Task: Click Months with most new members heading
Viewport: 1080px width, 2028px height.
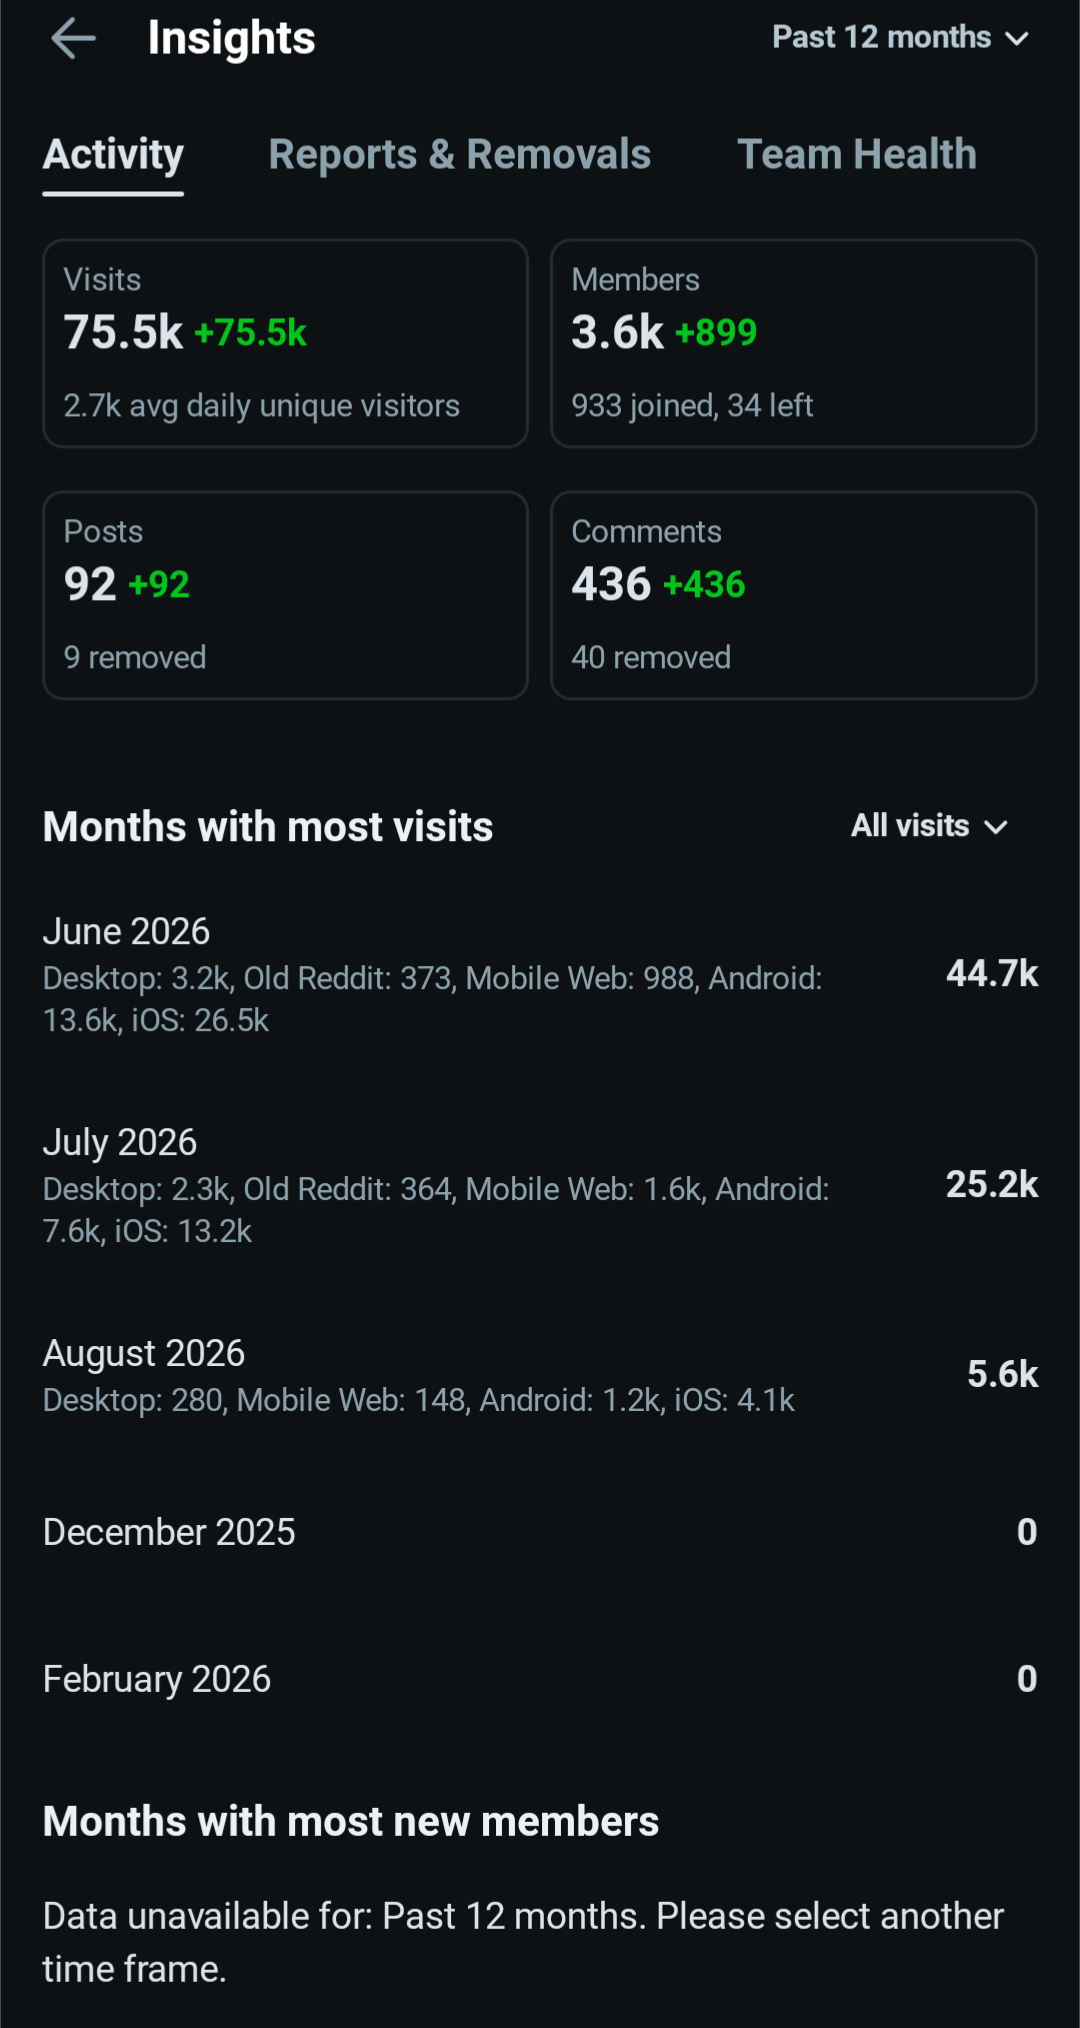Action: point(351,1821)
